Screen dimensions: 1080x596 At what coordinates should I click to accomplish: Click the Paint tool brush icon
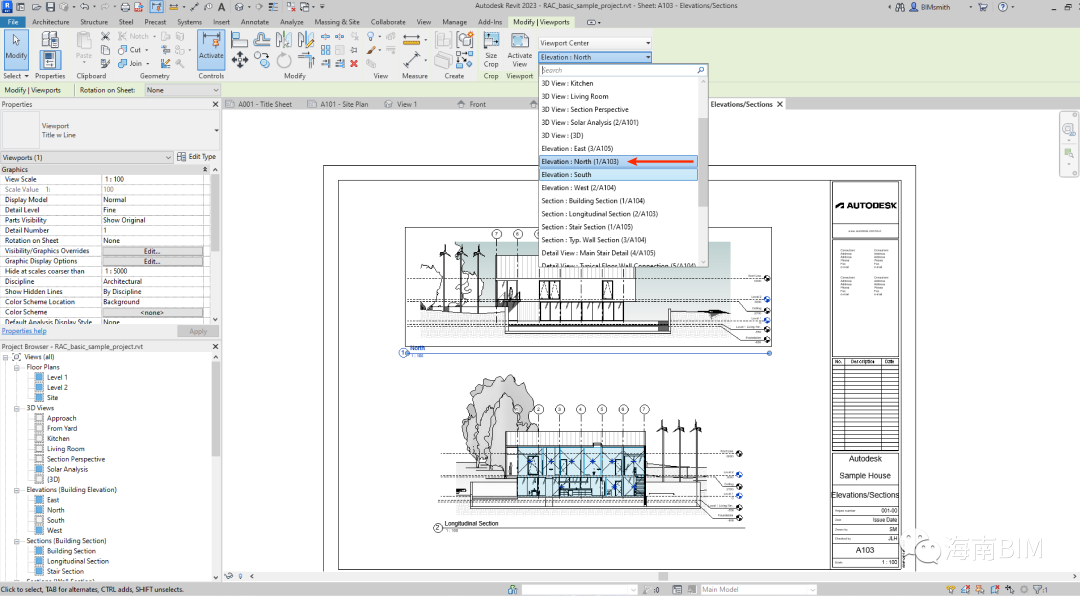pos(371,50)
